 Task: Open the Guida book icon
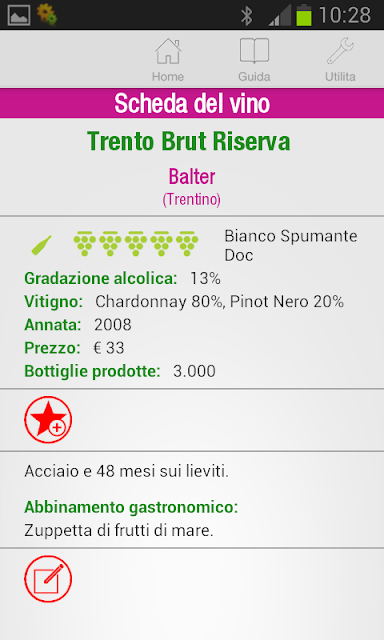click(254, 51)
